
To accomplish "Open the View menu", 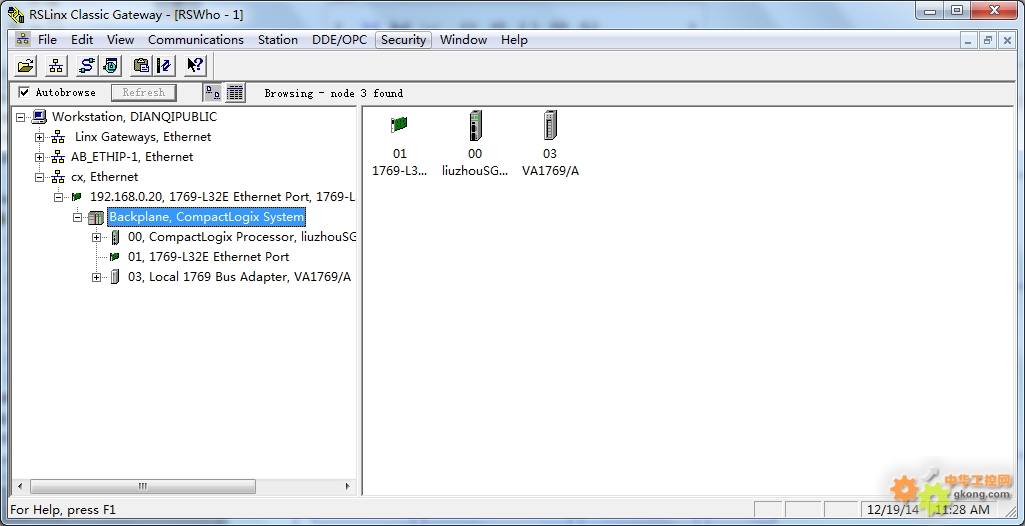I will (x=120, y=40).
